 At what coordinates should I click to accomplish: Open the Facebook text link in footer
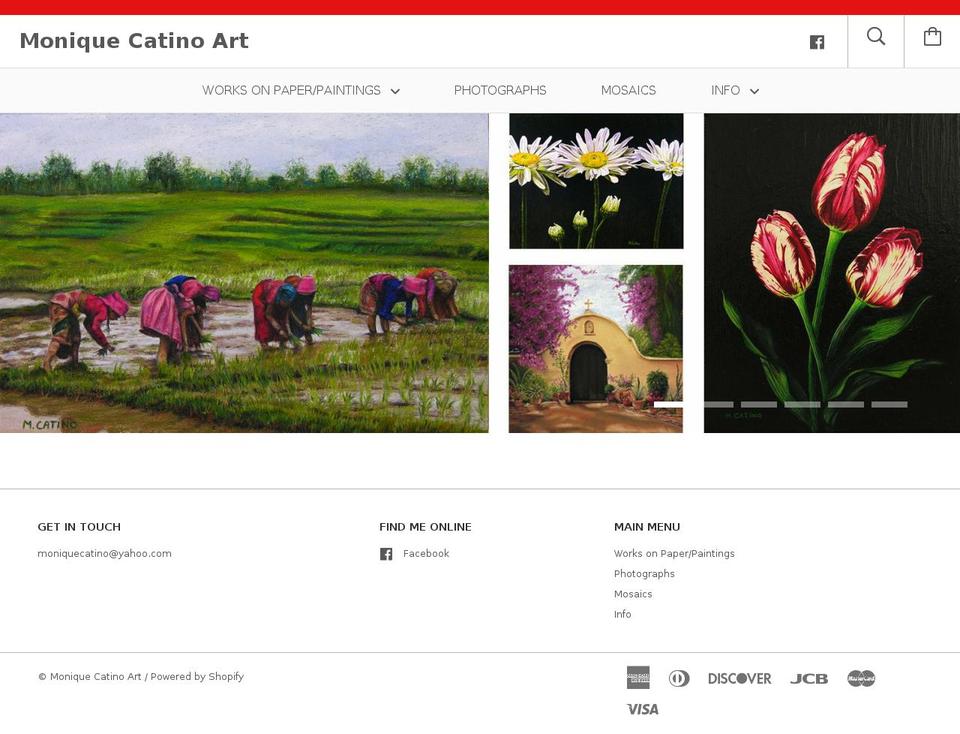coord(426,553)
